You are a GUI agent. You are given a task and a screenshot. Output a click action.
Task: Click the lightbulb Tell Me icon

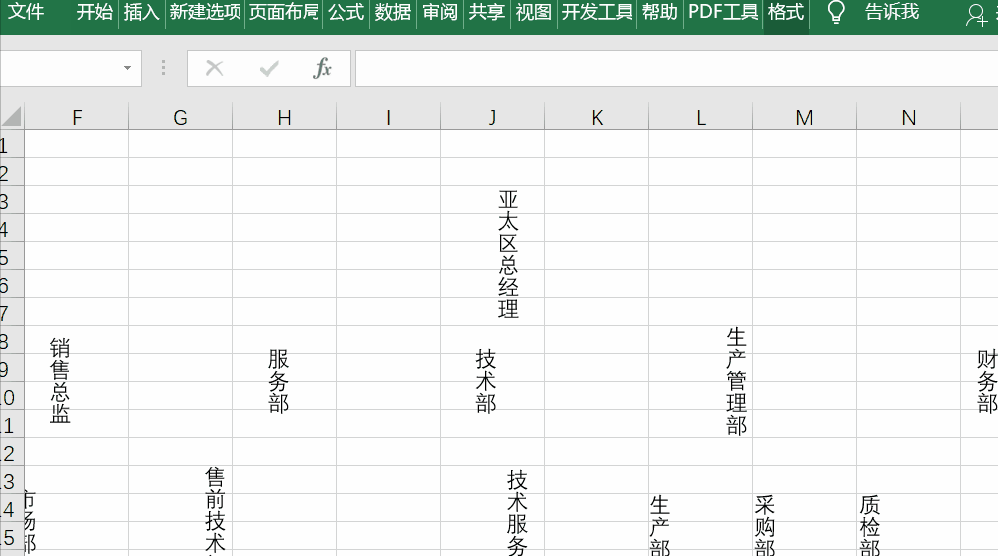coord(836,12)
